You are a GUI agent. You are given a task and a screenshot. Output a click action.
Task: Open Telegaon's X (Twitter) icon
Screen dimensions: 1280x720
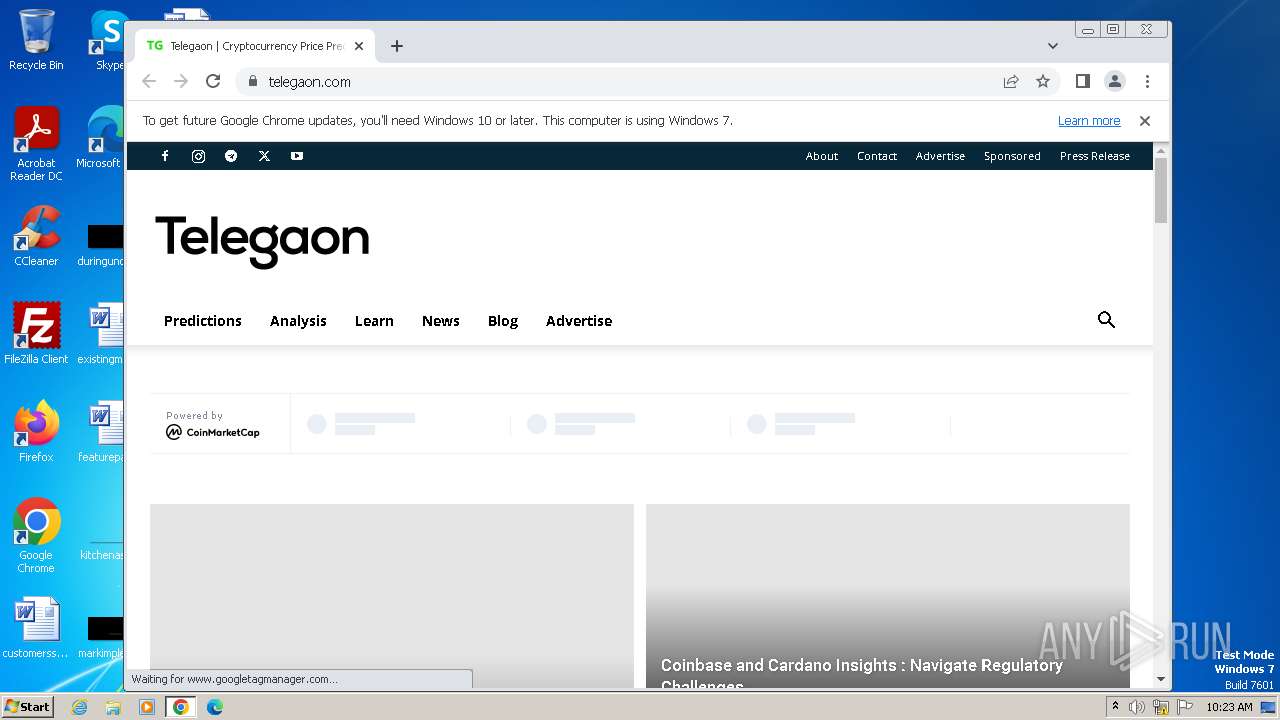(x=264, y=156)
